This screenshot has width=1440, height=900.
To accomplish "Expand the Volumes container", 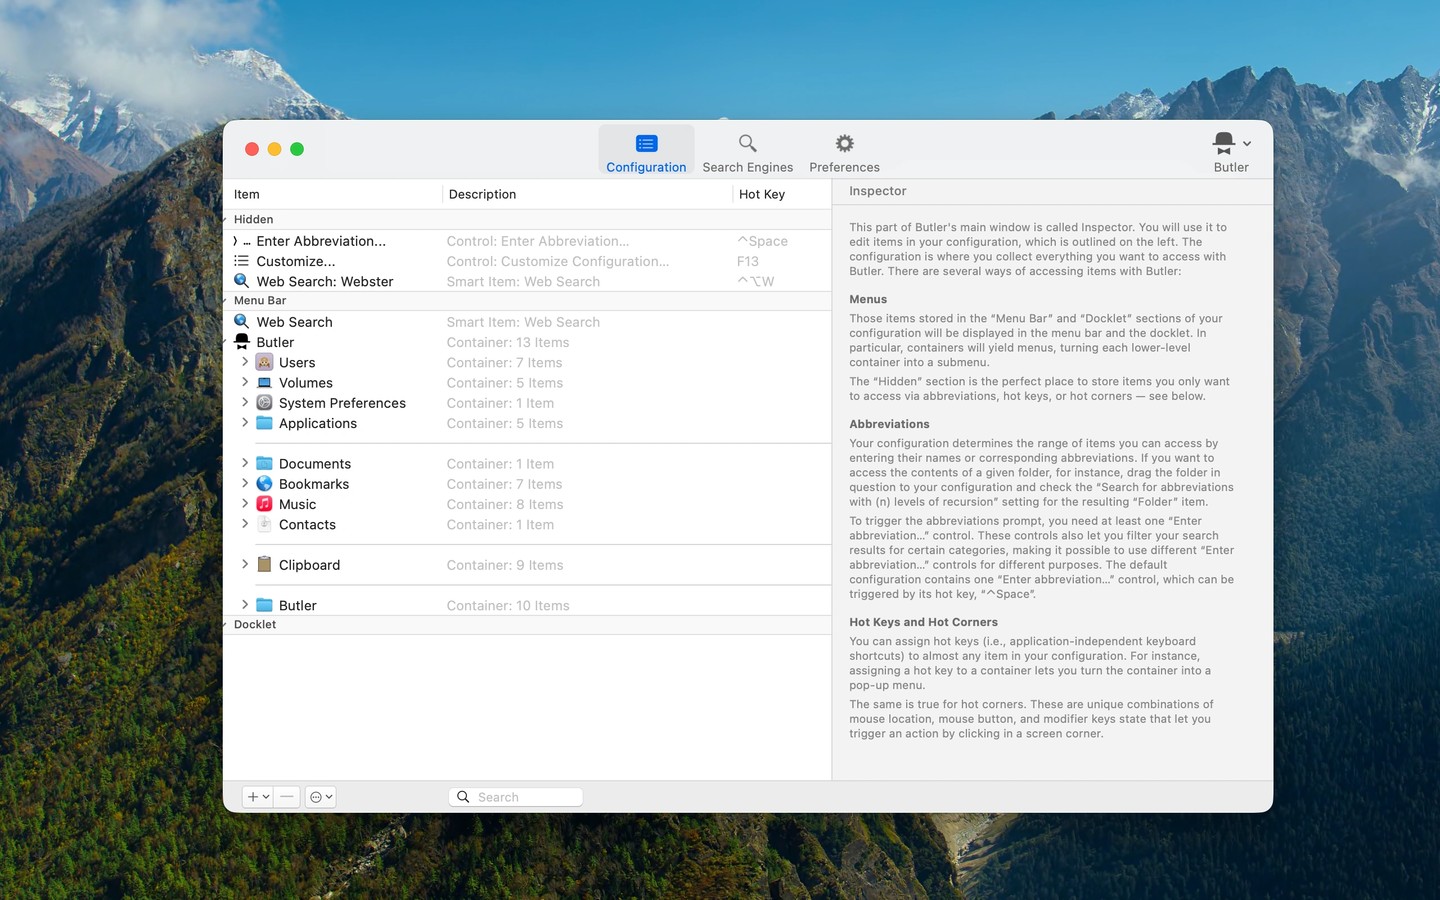I will tap(245, 382).
